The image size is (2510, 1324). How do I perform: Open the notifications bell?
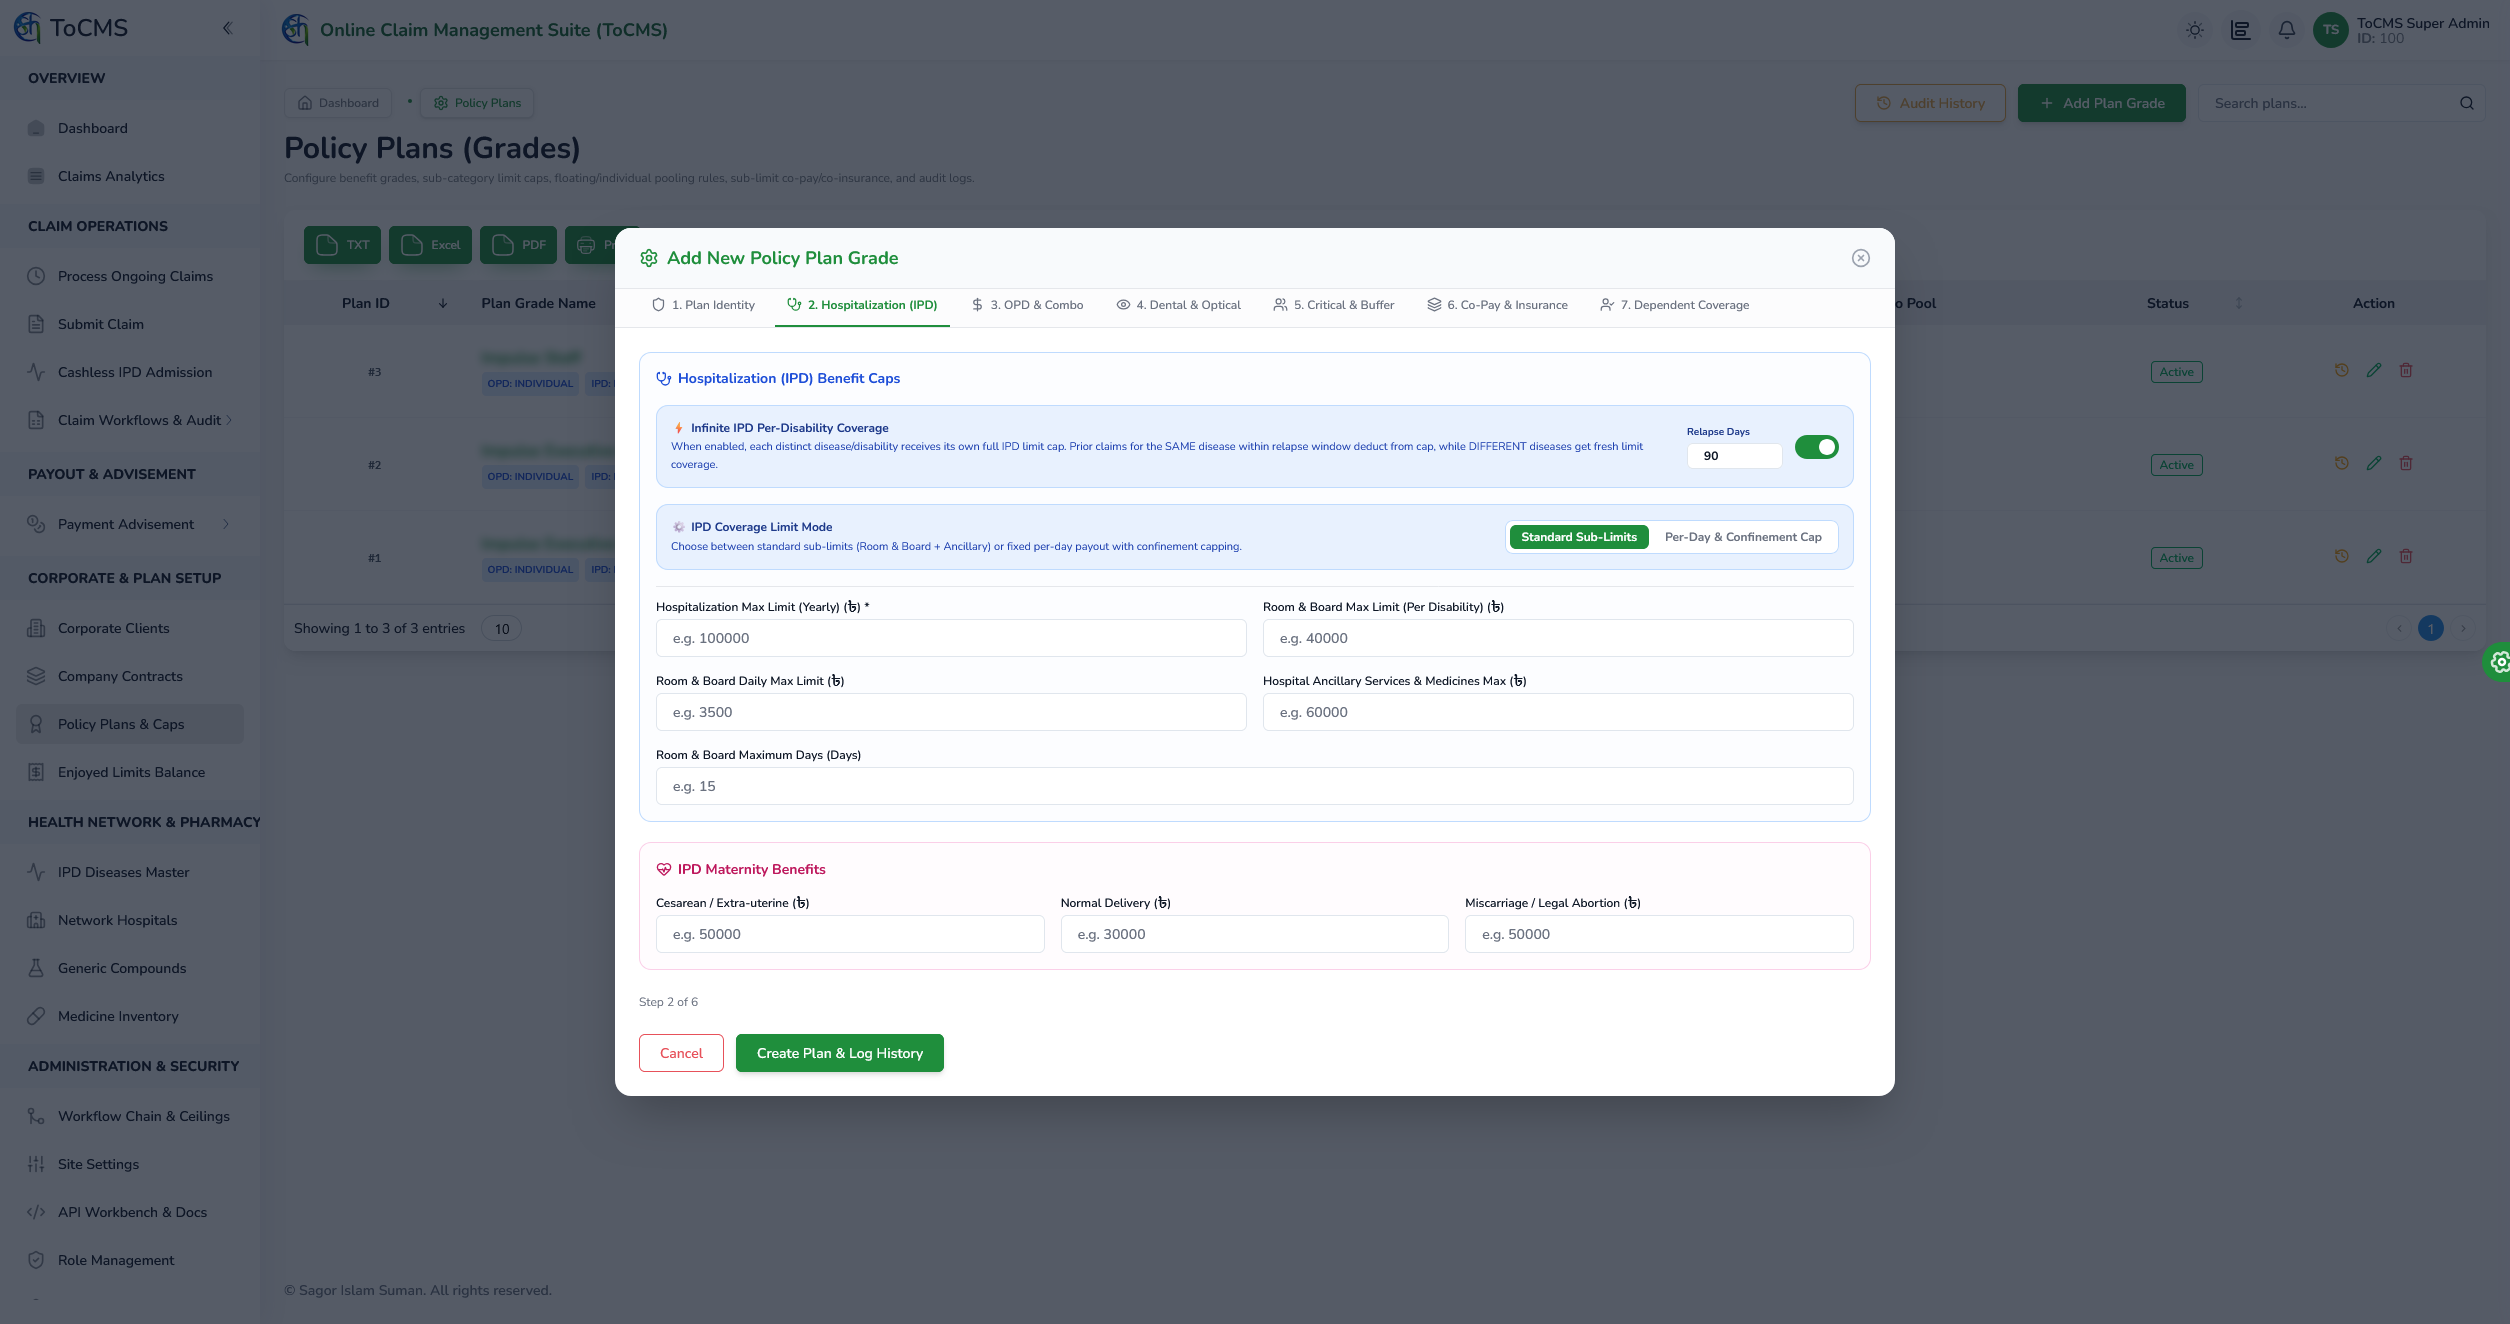pyautogui.click(x=2287, y=30)
